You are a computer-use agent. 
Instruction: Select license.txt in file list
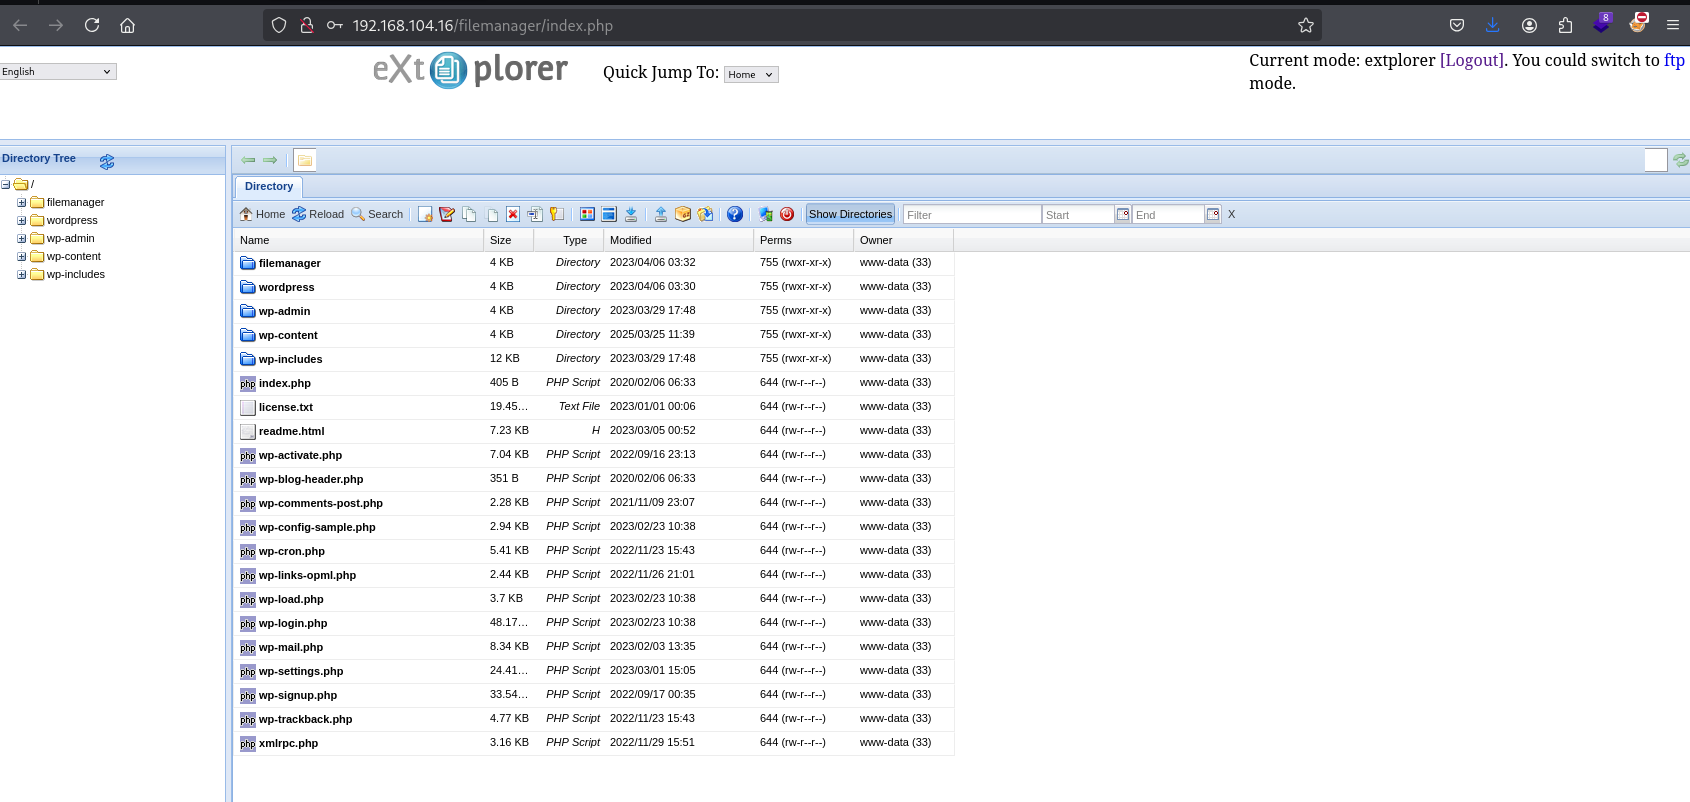tap(286, 407)
